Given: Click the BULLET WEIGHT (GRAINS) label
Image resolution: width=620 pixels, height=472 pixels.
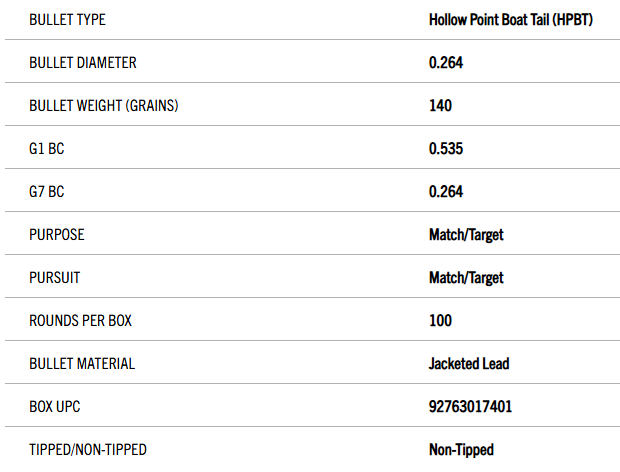Looking at the screenshot, I should point(104,105).
